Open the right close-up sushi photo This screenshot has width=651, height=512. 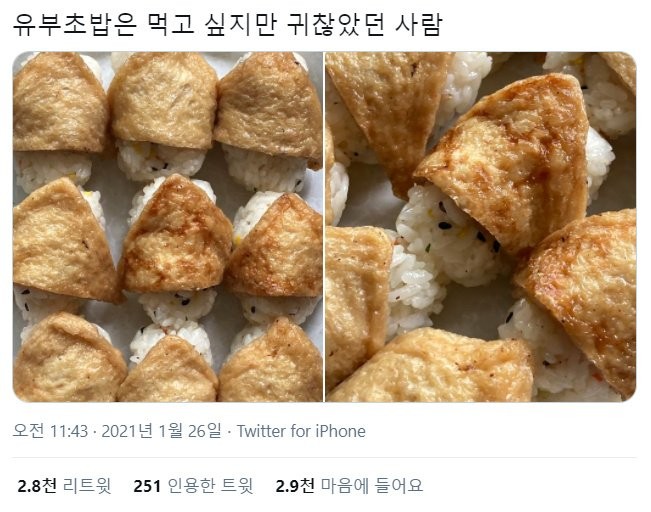pos(481,227)
